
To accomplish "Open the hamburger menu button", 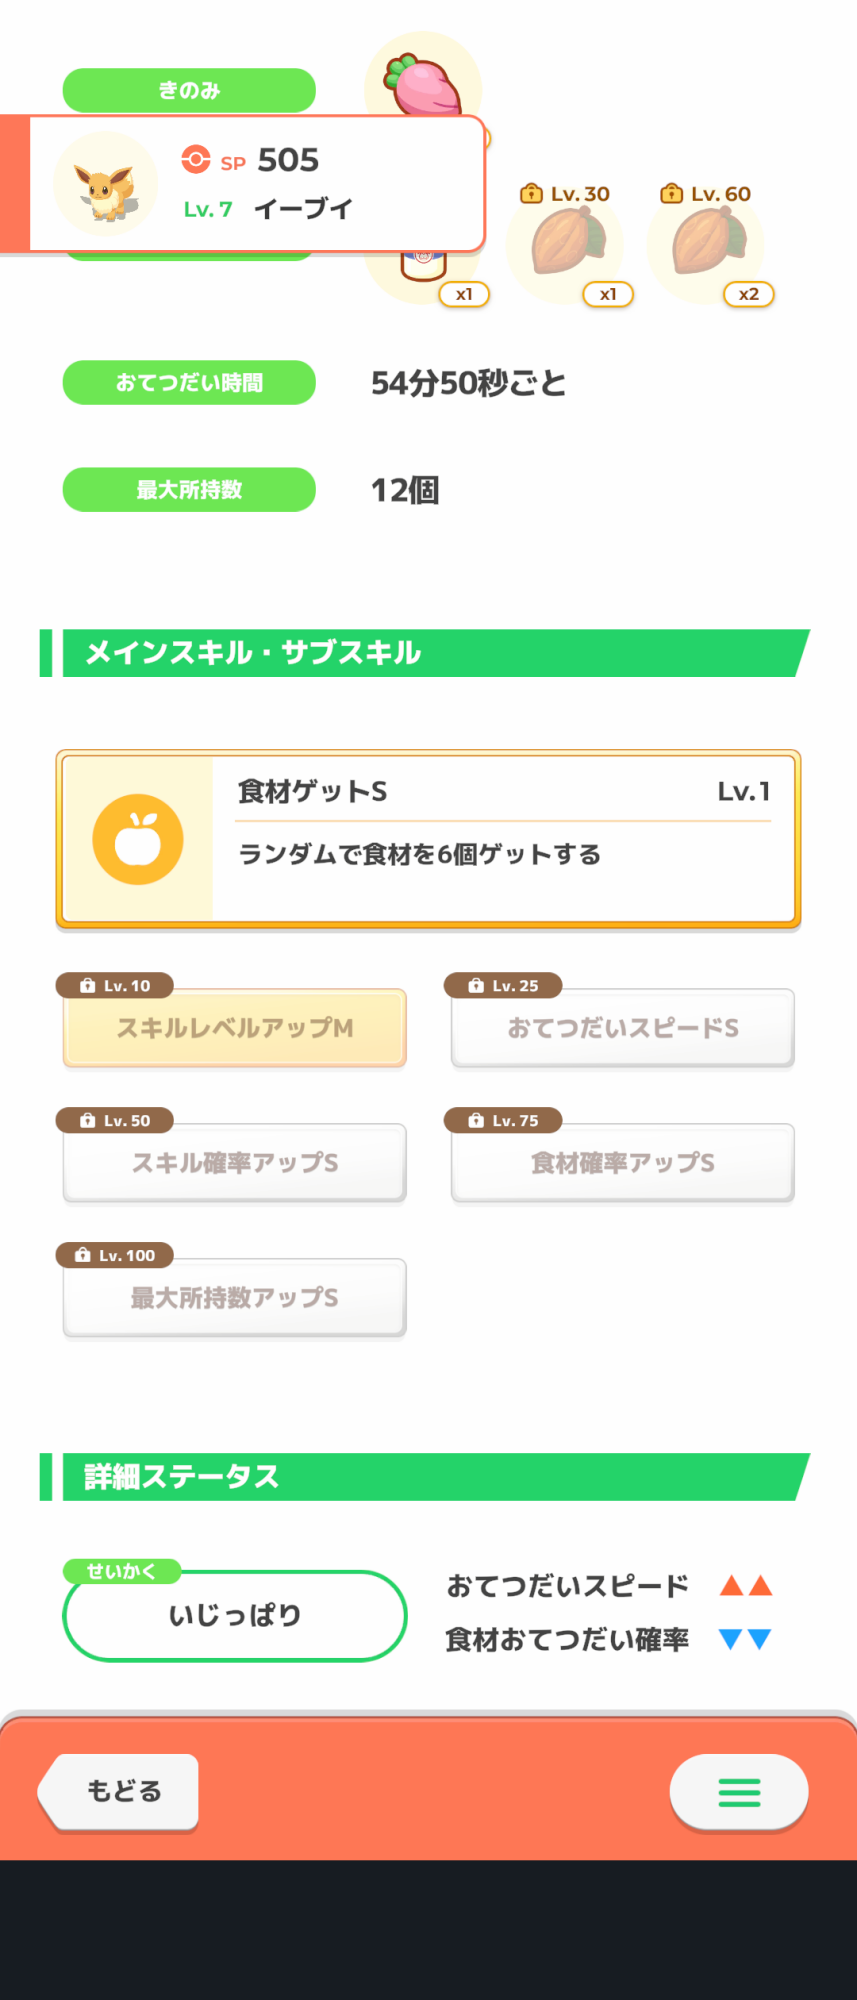I will (739, 1792).
